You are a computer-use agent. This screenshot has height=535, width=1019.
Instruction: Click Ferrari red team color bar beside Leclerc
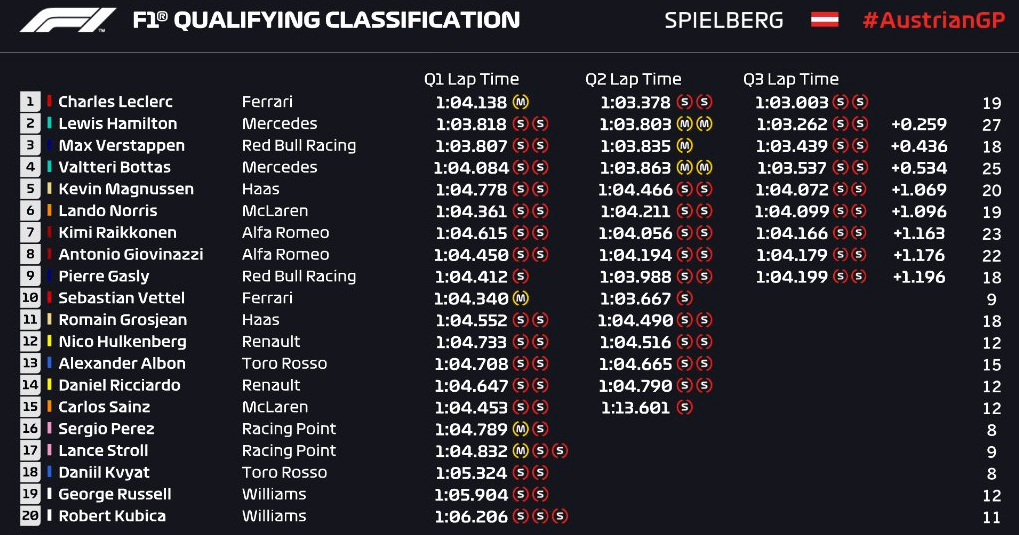[49, 101]
